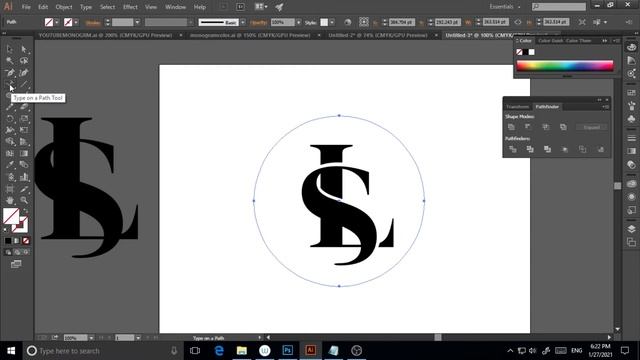Select the Line Segment tool
Image resolution: width=640 pixels, height=360 pixels.
click(x=24, y=84)
